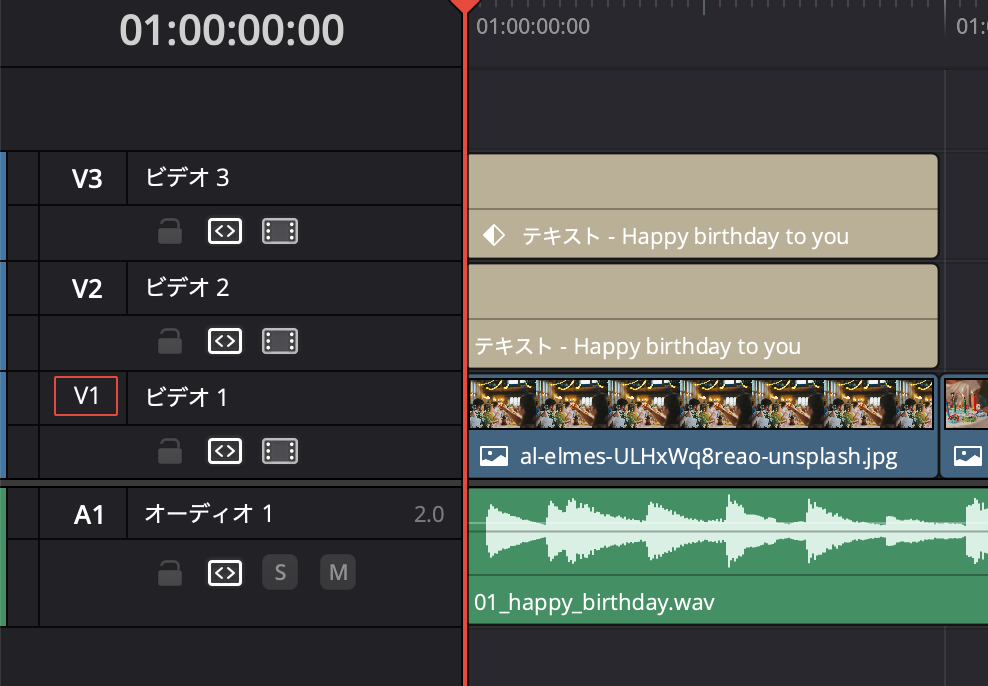
Task: Solo audio track 1
Action: 279,572
